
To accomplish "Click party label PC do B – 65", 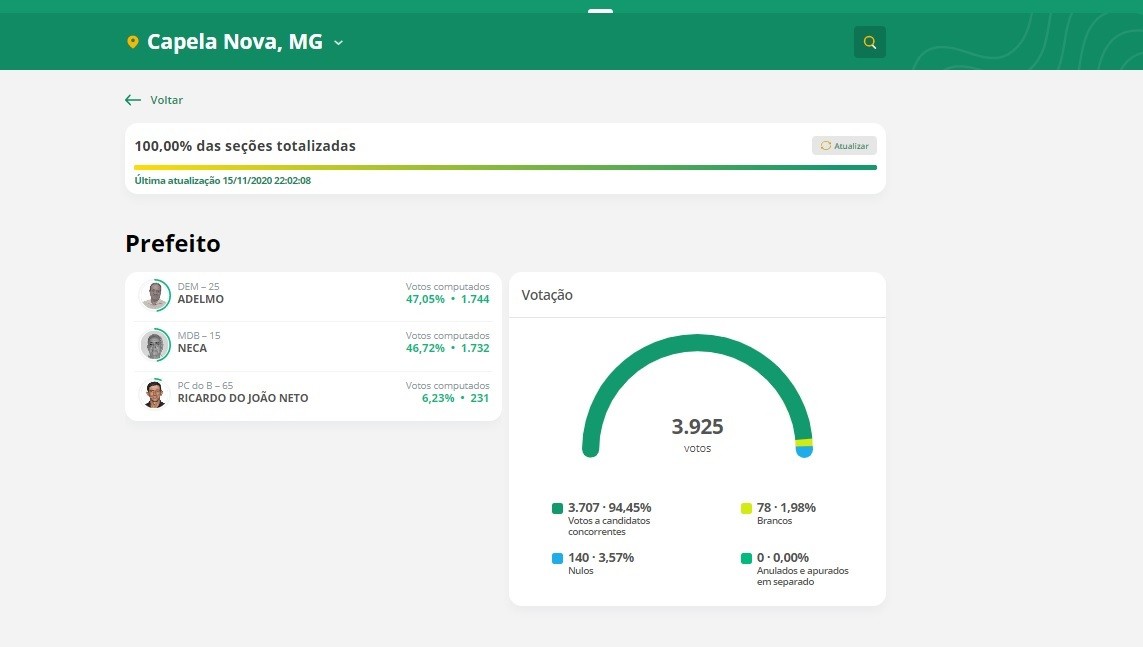I will [x=206, y=385].
